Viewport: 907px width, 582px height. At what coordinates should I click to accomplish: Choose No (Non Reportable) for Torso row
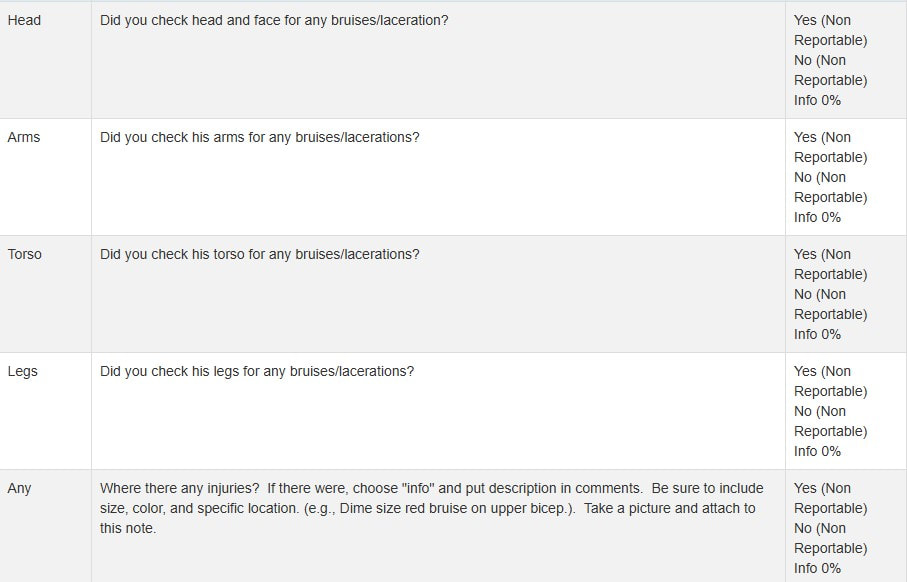(x=830, y=304)
